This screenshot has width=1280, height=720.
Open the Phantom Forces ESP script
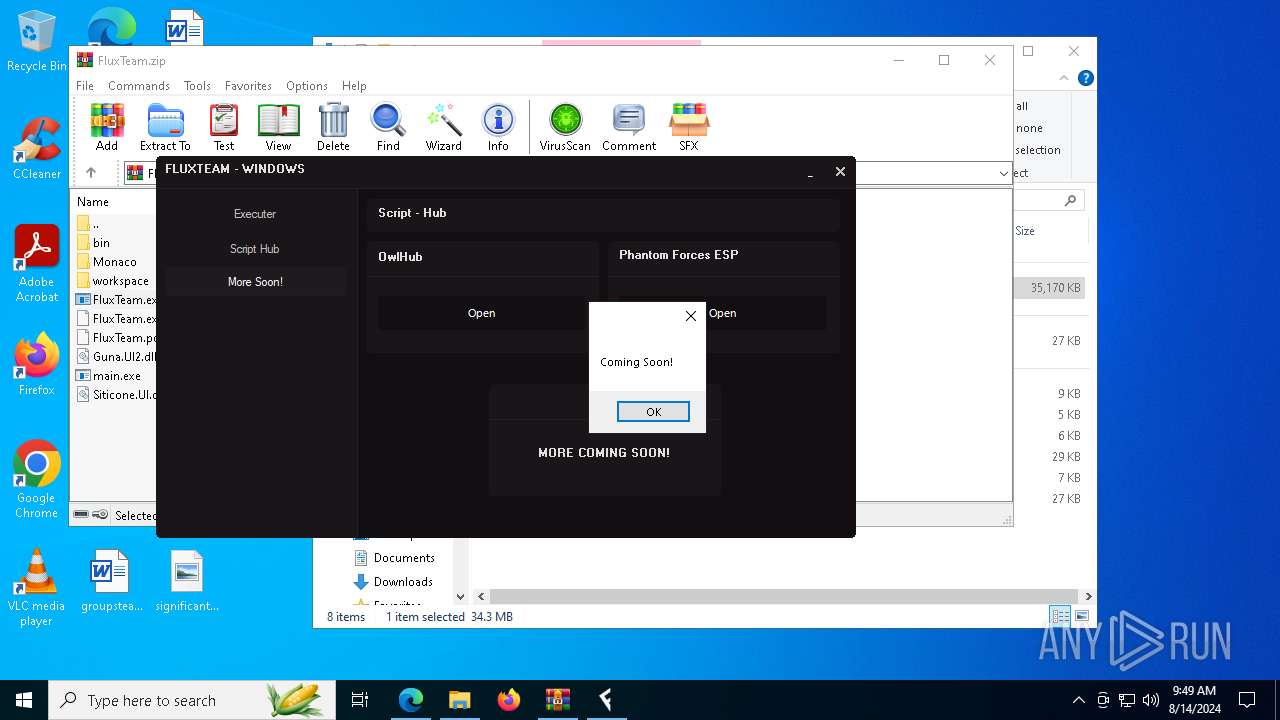[x=722, y=313]
